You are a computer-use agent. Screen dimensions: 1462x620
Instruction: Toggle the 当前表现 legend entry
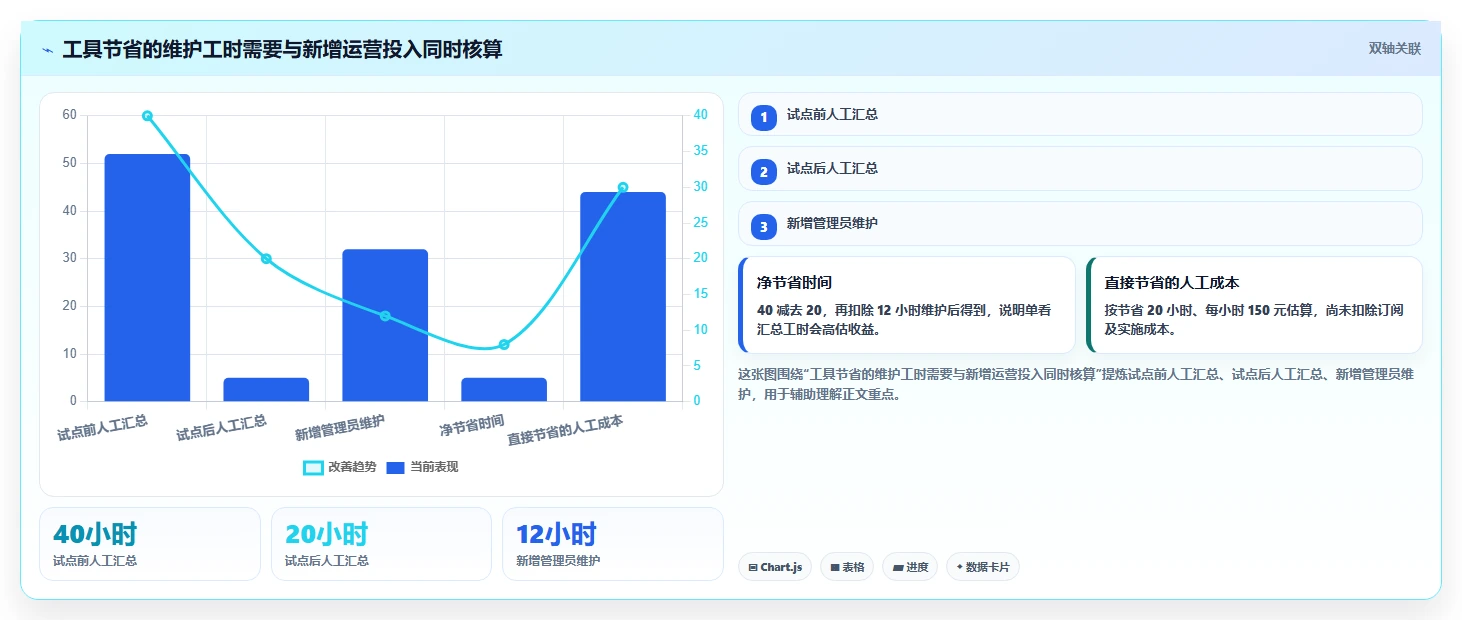pyautogui.click(x=422, y=467)
